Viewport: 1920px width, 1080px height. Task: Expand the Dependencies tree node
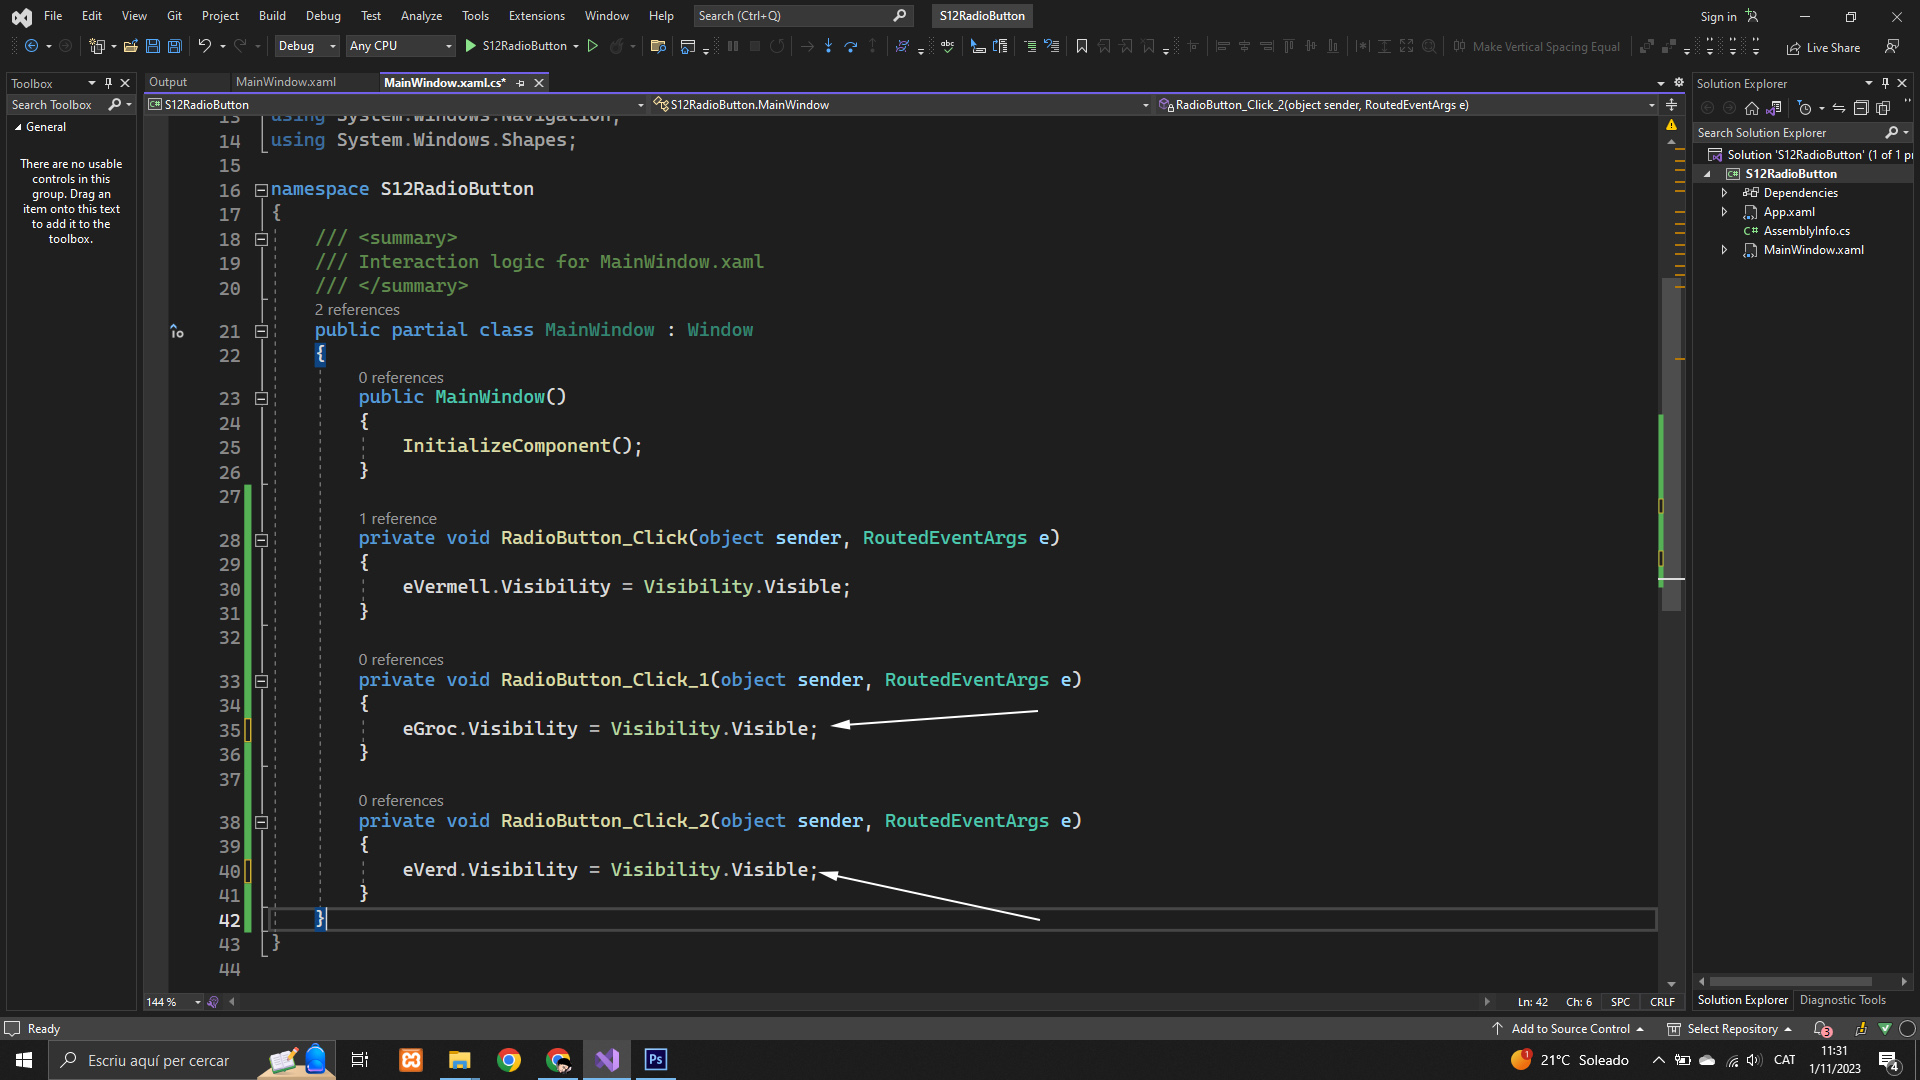pos(1724,193)
